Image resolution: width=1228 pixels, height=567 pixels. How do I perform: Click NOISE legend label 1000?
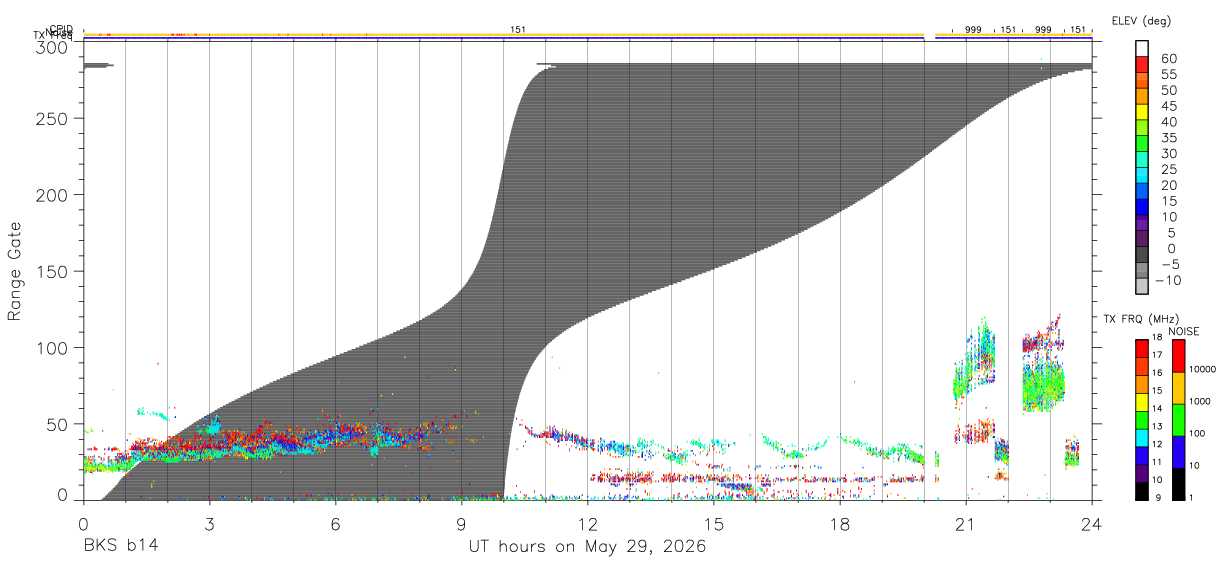coord(1200,401)
